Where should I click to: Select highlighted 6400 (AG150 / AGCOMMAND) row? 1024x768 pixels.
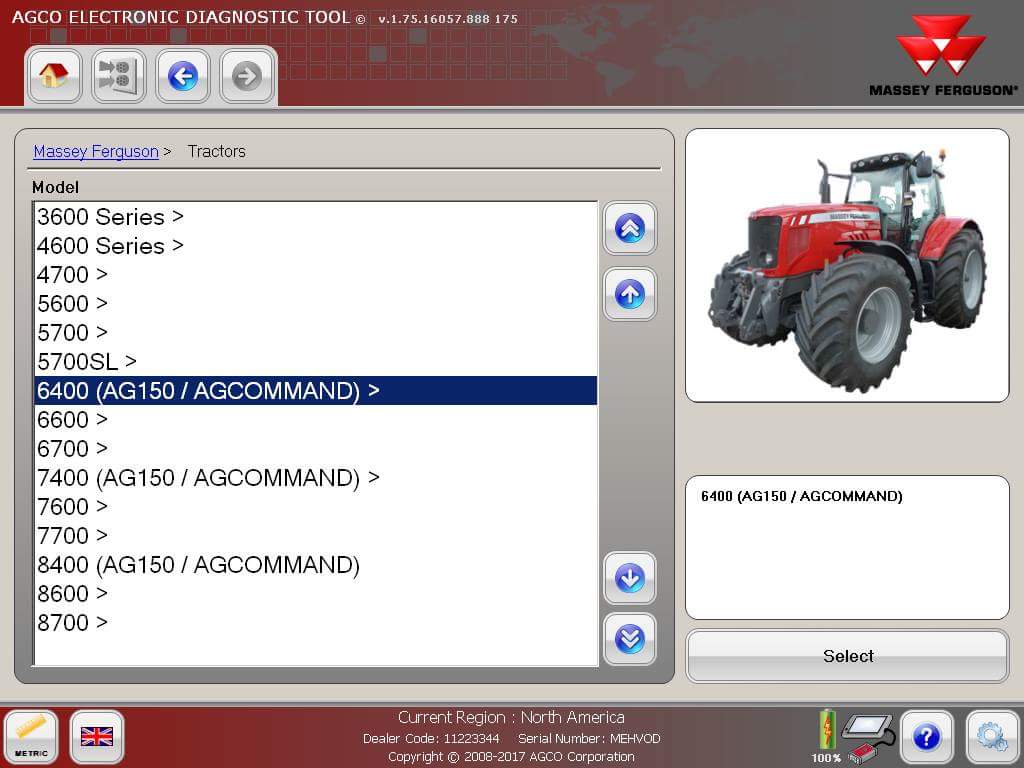pos(315,391)
